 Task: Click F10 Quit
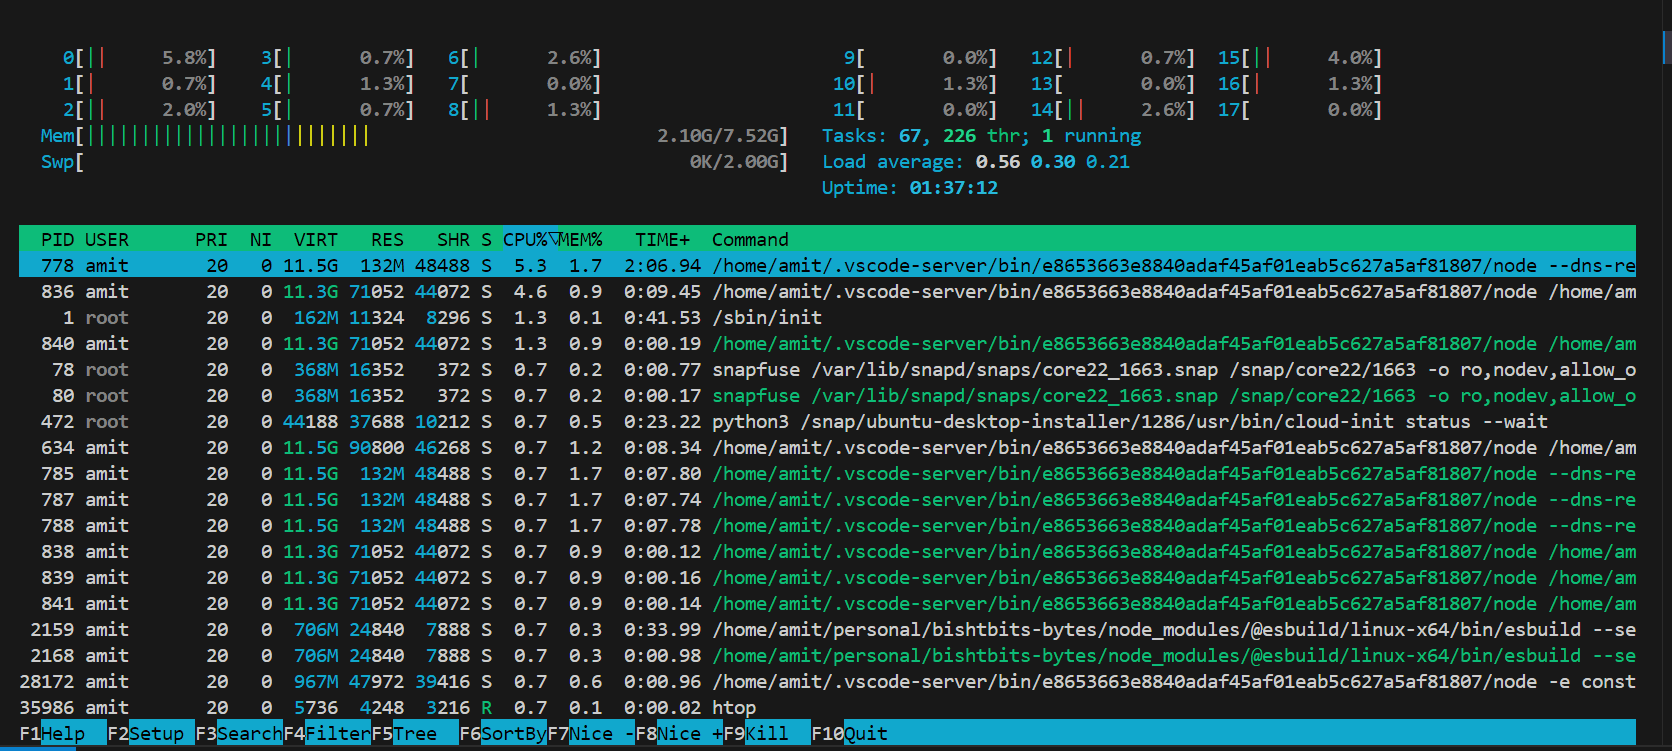coord(850,733)
